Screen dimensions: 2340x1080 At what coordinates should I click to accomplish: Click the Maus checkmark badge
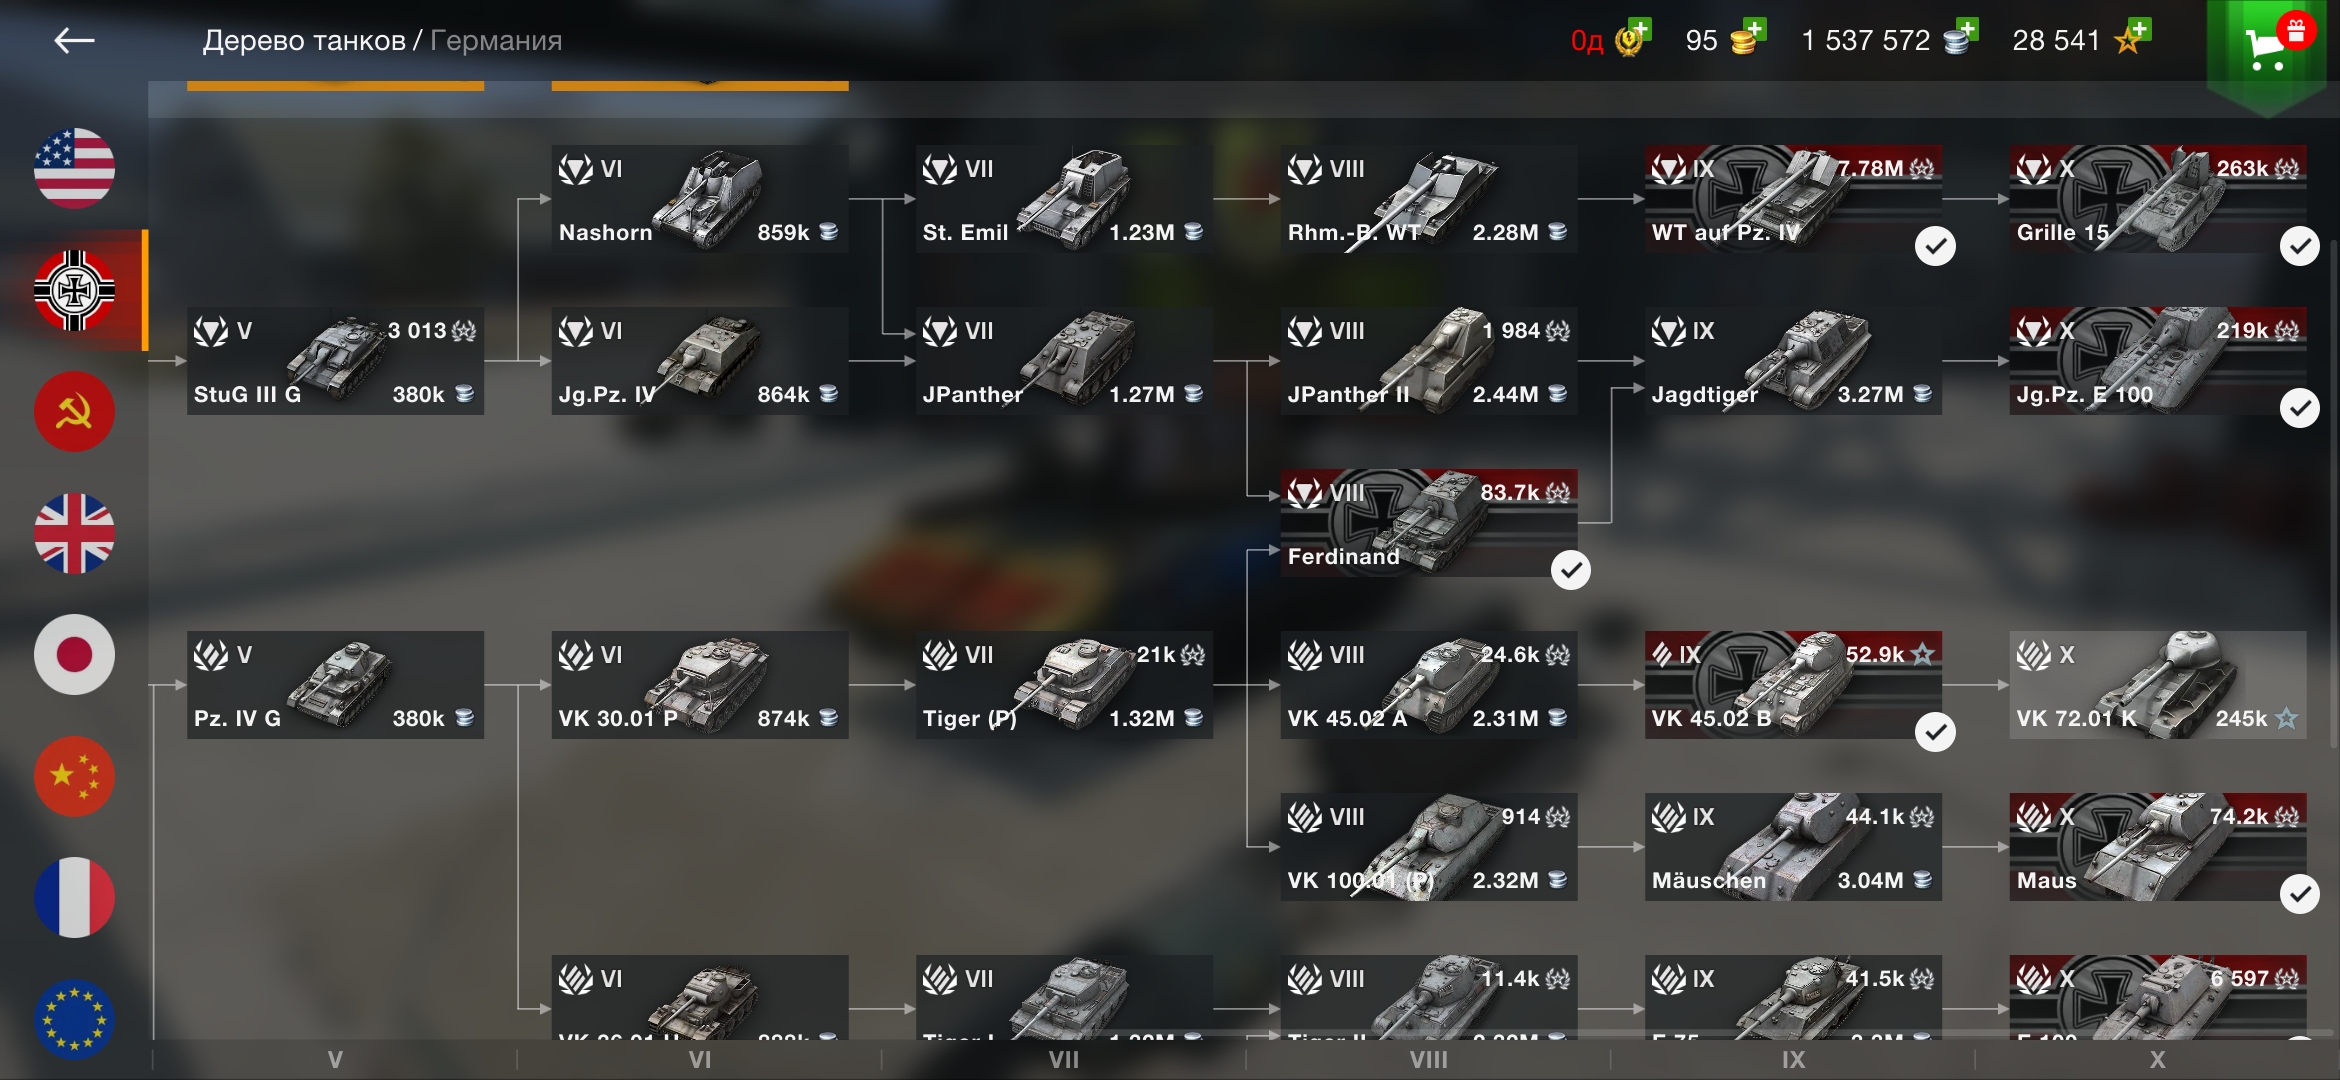[x=2299, y=894]
